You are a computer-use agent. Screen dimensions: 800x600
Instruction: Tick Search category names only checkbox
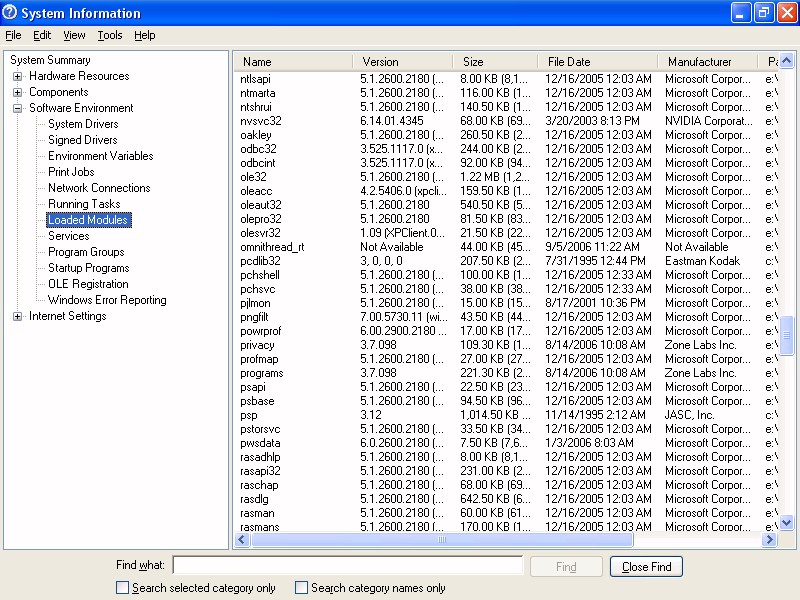coord(301,588)
